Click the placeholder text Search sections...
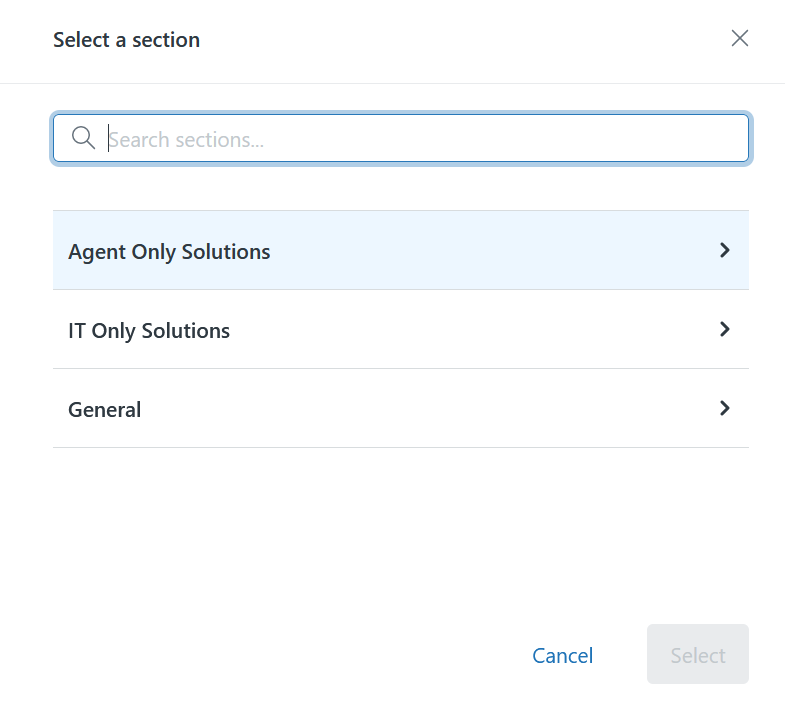The image size is (785, 717). point(186,139)
